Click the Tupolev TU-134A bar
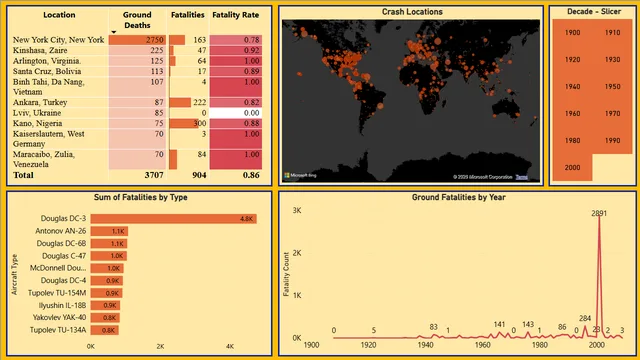The width and height of the screenshot is (640, 360). click(x=104, y=330)
